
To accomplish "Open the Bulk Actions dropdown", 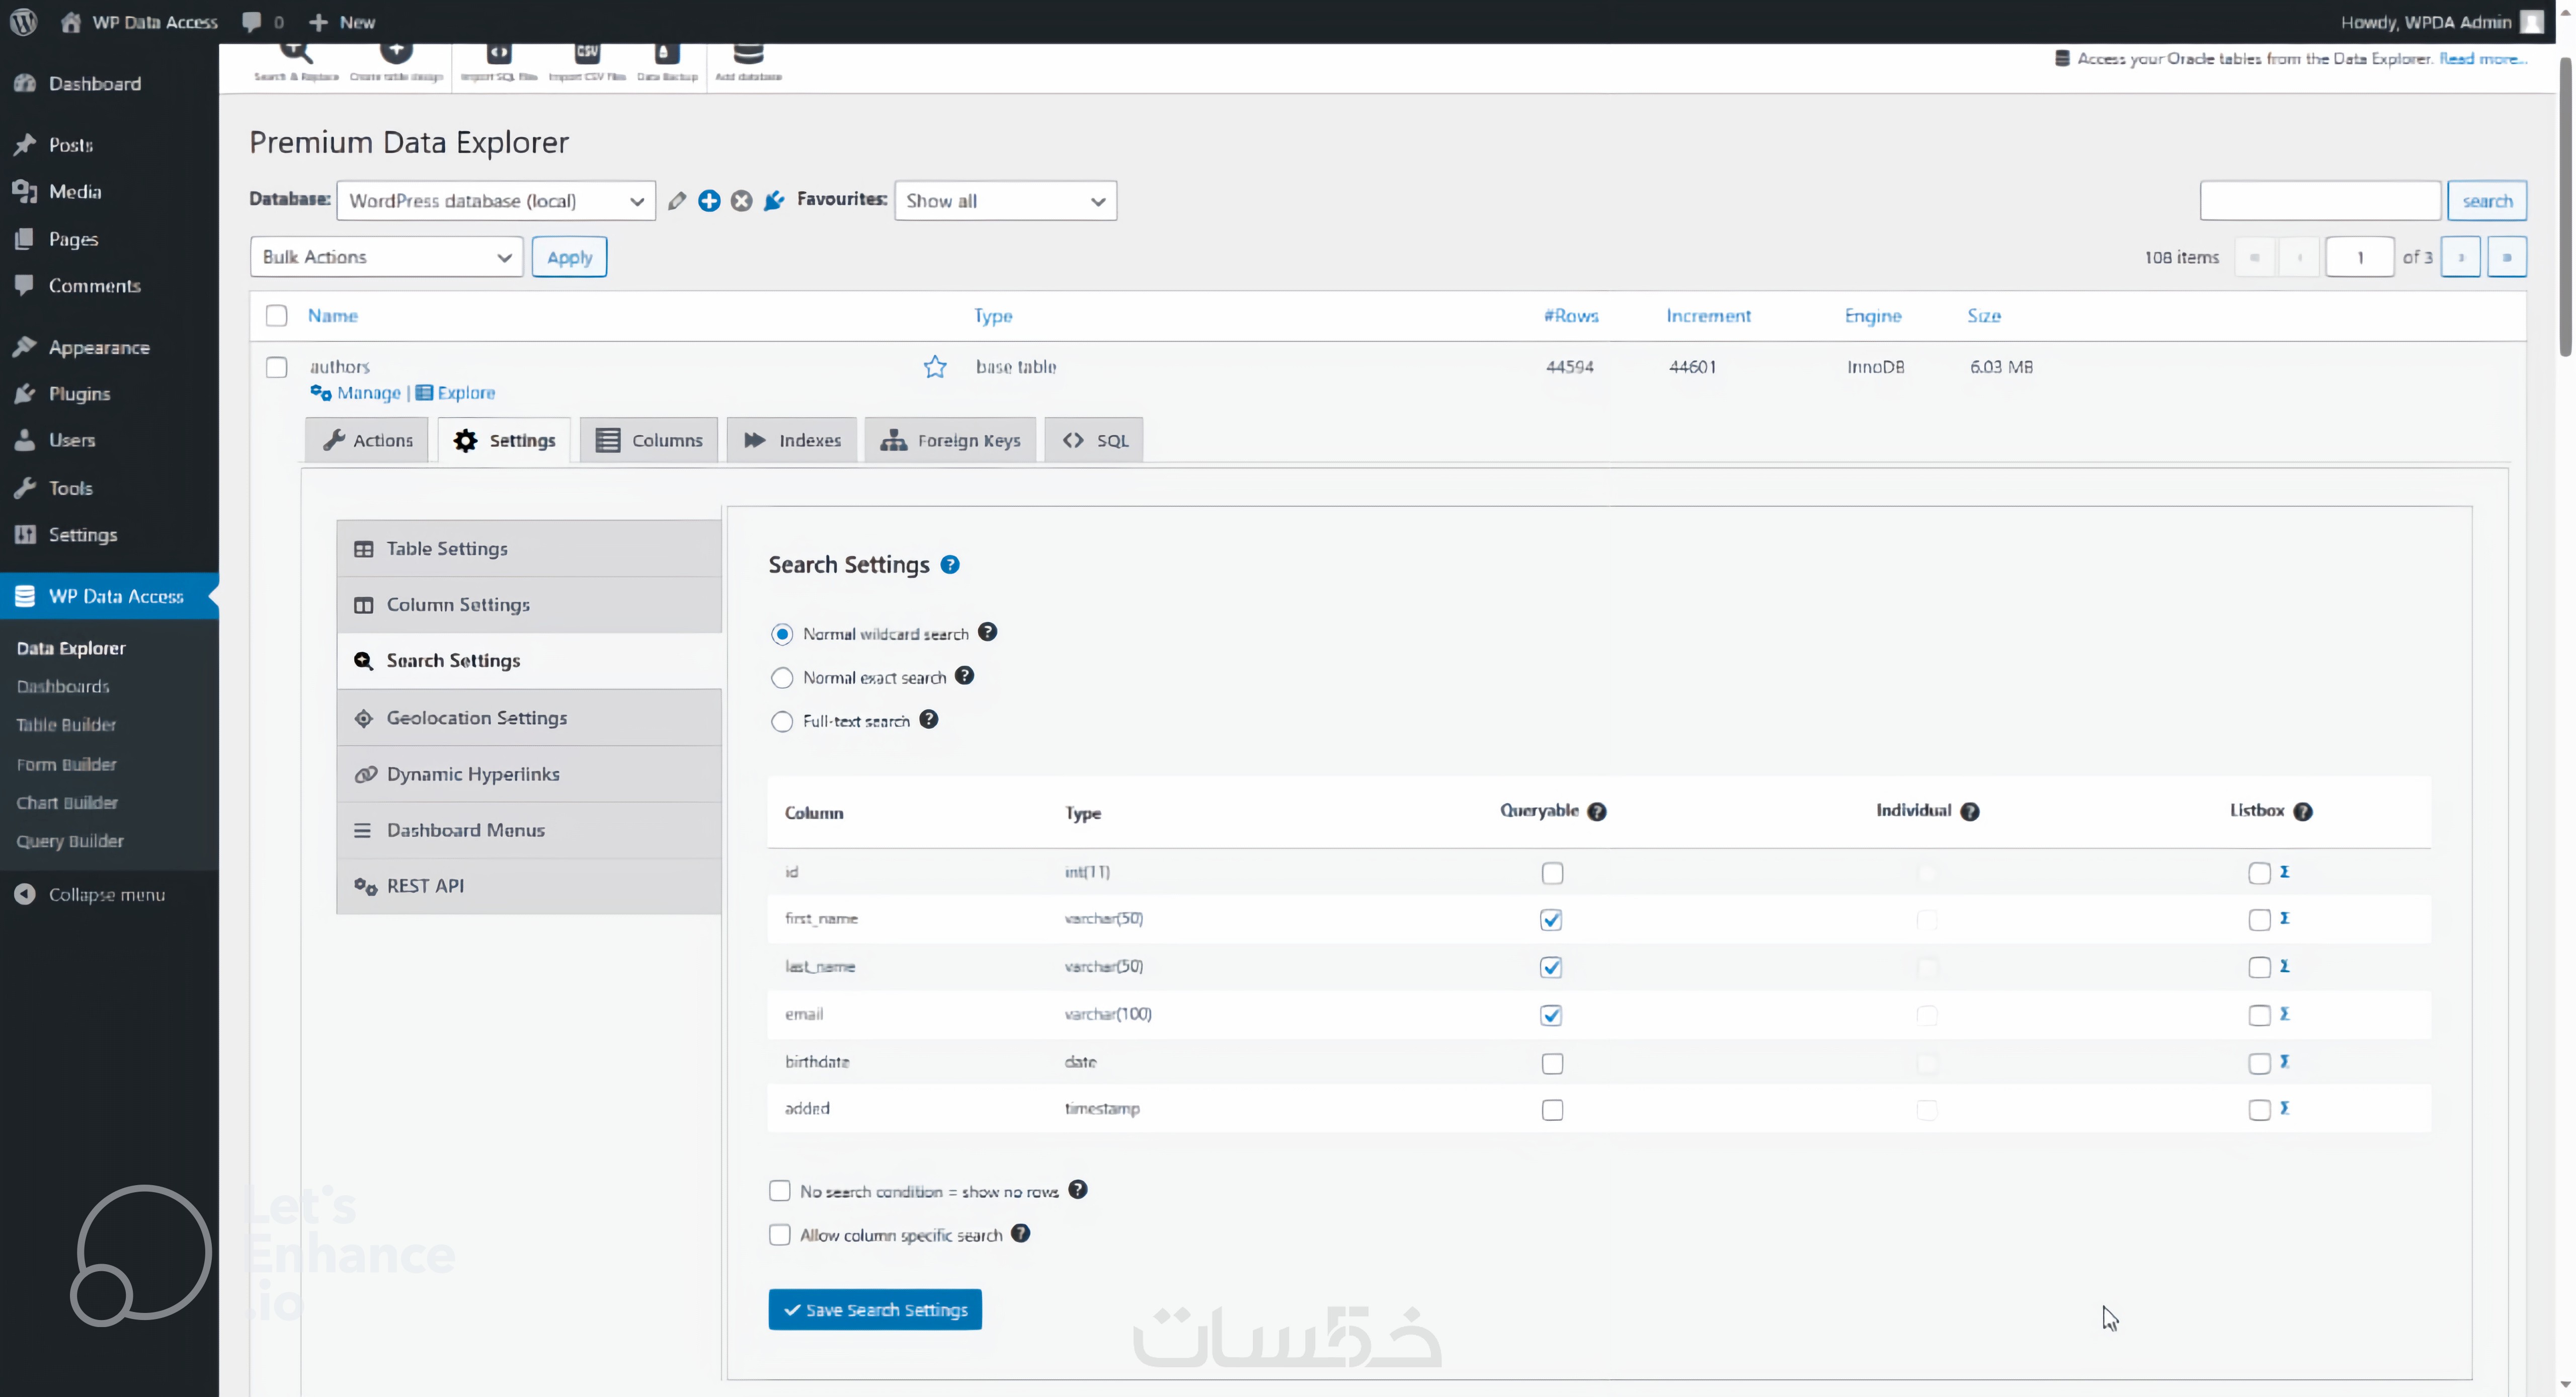I will coord(386,257).
